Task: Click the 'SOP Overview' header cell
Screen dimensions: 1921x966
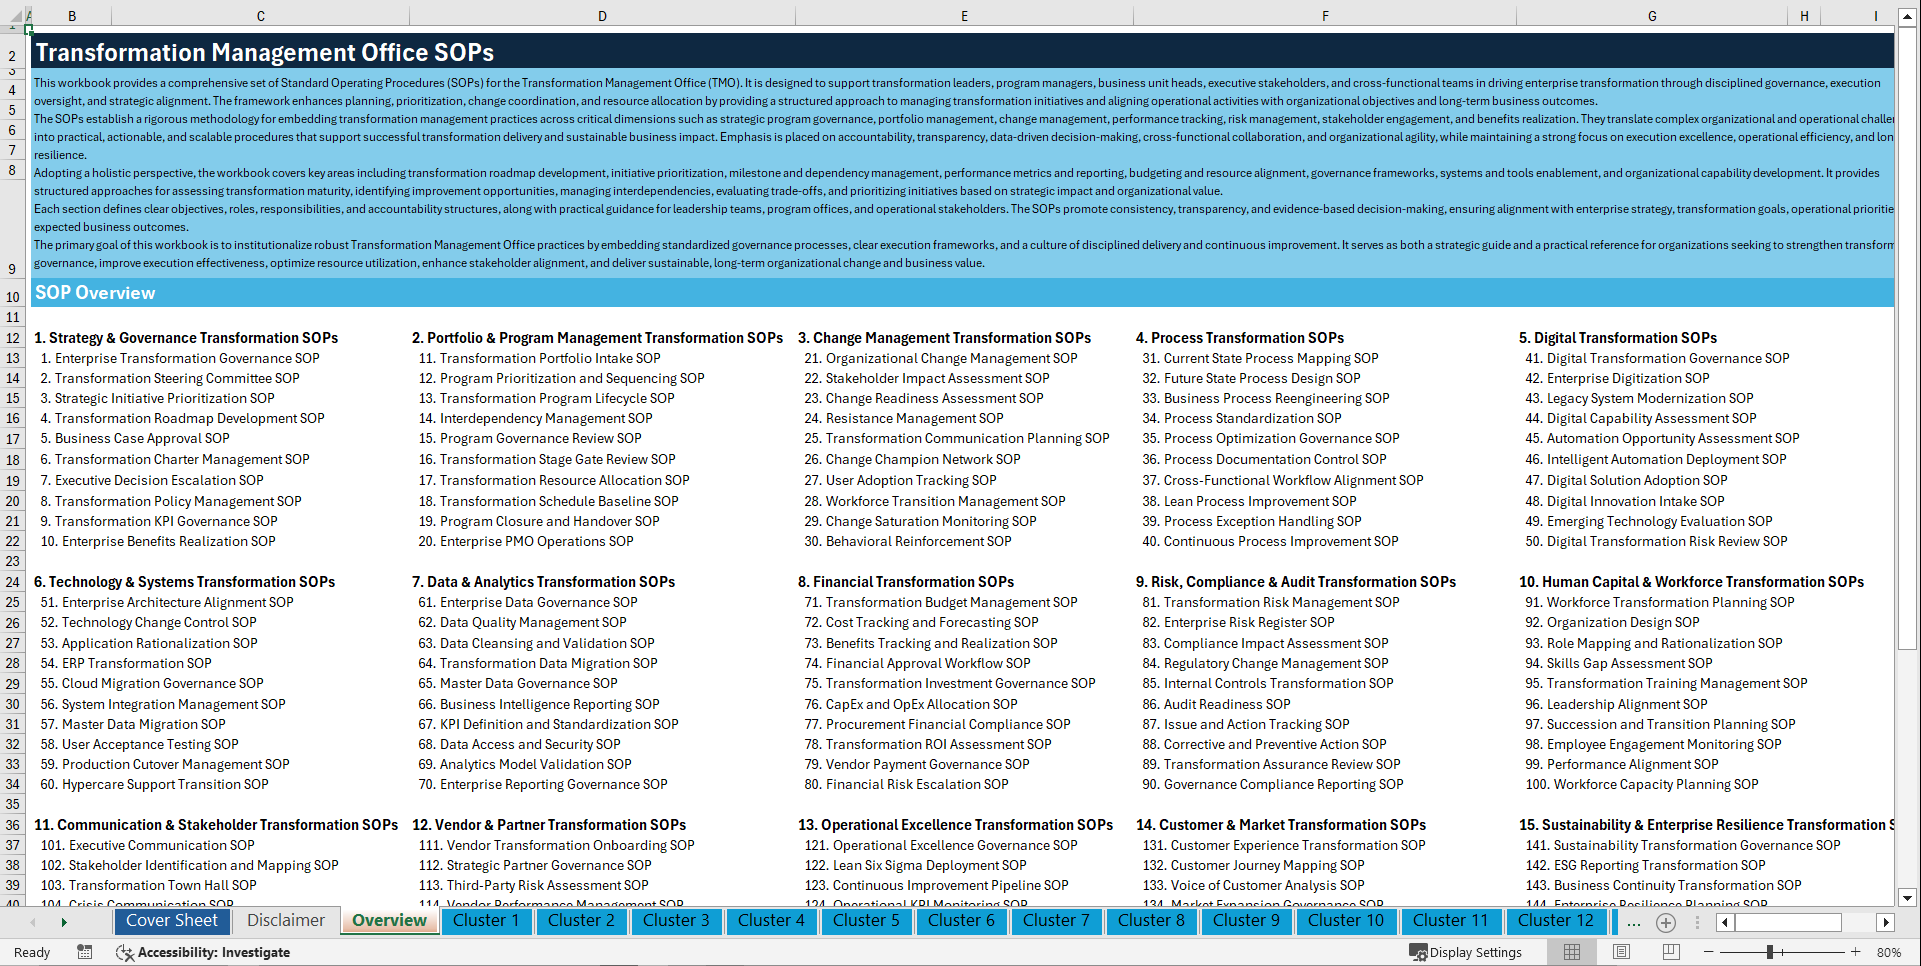Action: tap(95, 293)
